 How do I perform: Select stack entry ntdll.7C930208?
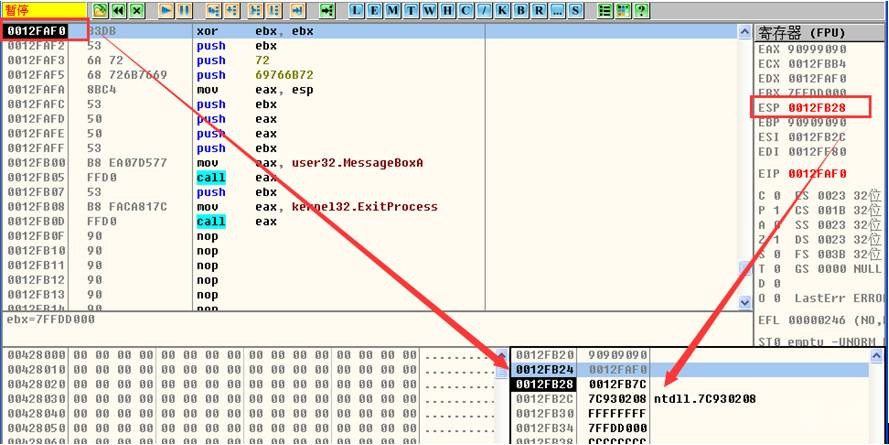(x=705, y=399)
